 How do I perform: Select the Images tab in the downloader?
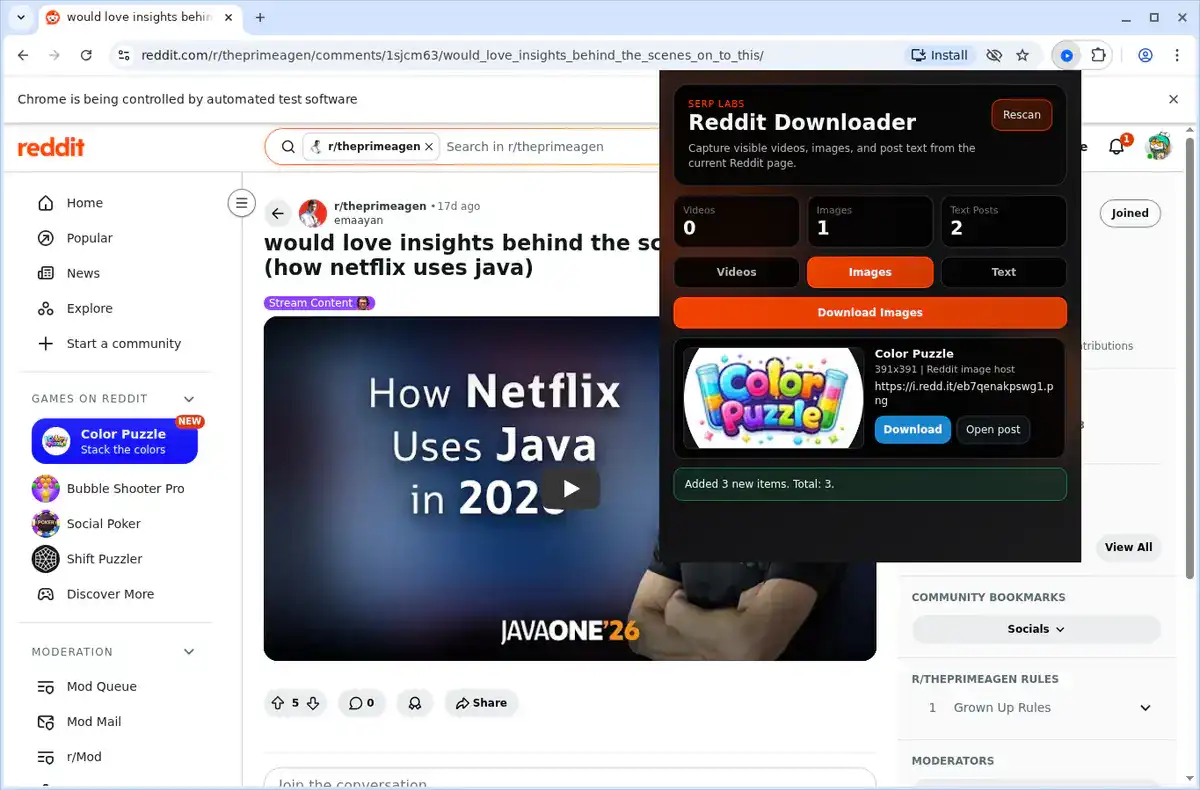tap(870, 272)
